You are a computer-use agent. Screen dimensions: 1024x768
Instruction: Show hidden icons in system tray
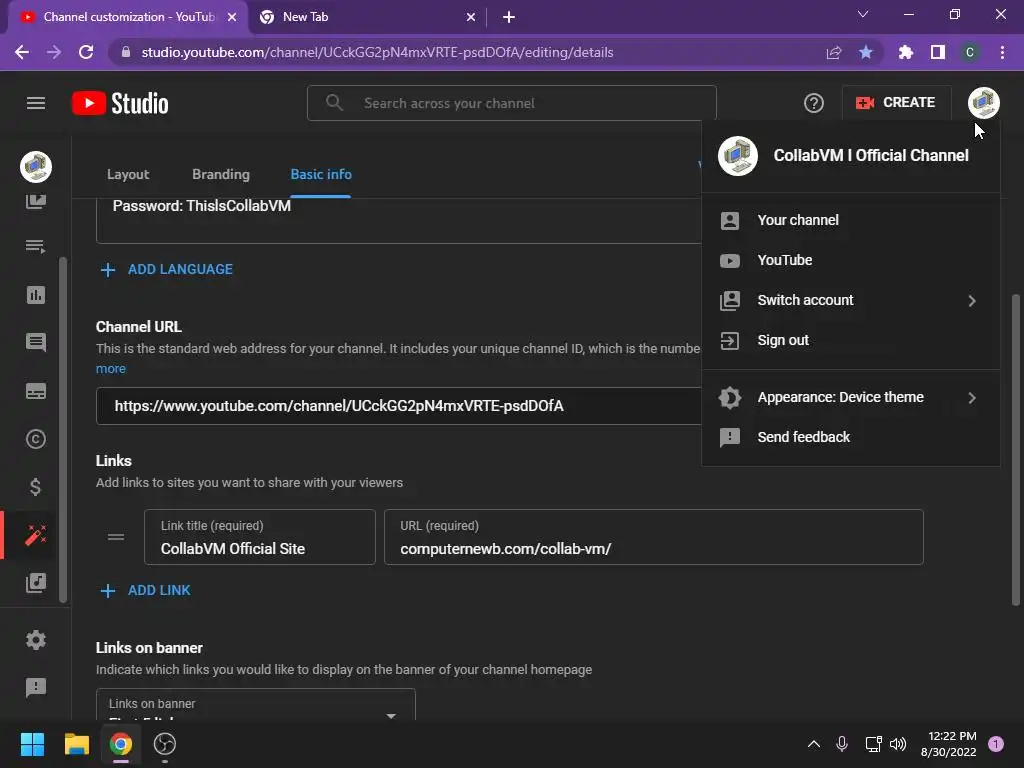[x=814, y=744]
